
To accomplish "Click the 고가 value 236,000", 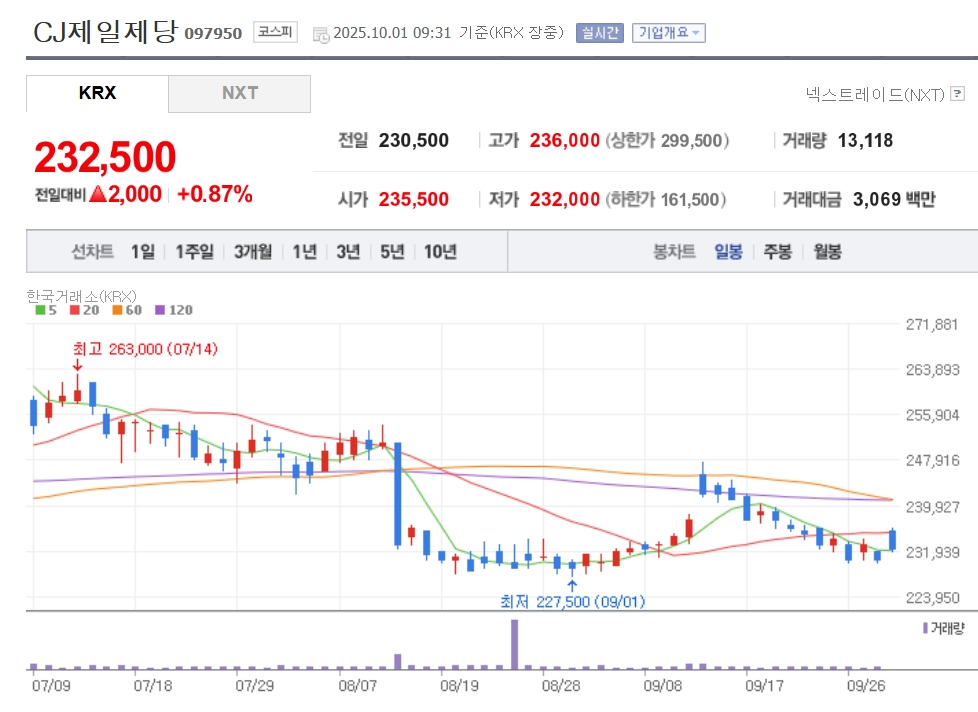I will tap(564, 140).
